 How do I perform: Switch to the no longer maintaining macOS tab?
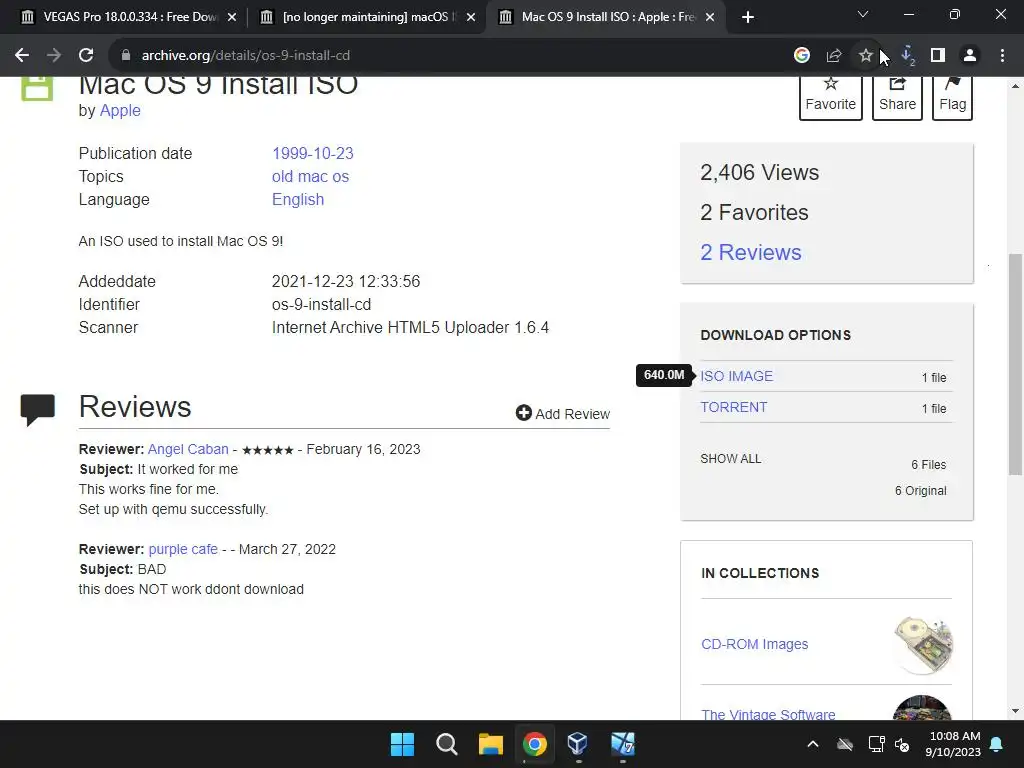pyautogui.click(x=366, y=17)
